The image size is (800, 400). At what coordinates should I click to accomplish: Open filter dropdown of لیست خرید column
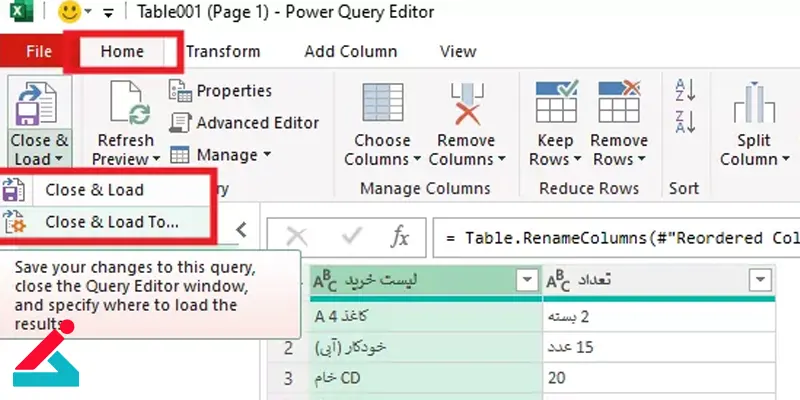coord(527,280)
